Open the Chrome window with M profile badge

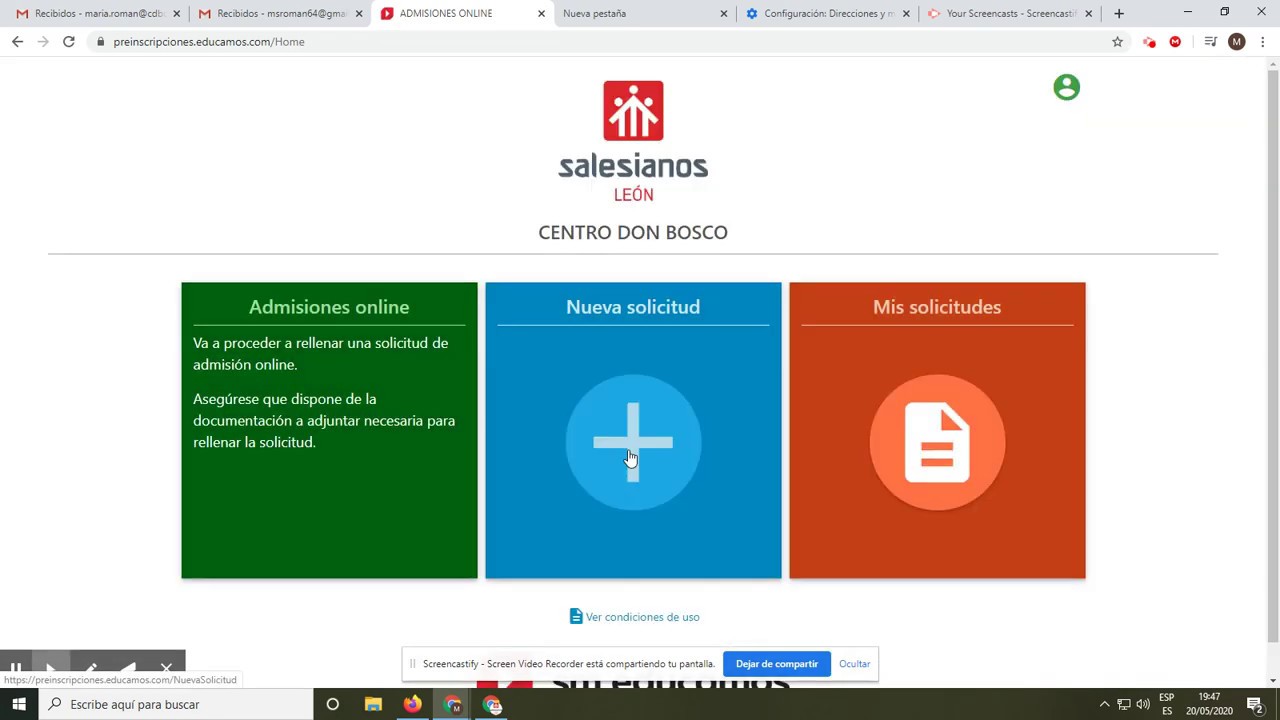point(453,704)
